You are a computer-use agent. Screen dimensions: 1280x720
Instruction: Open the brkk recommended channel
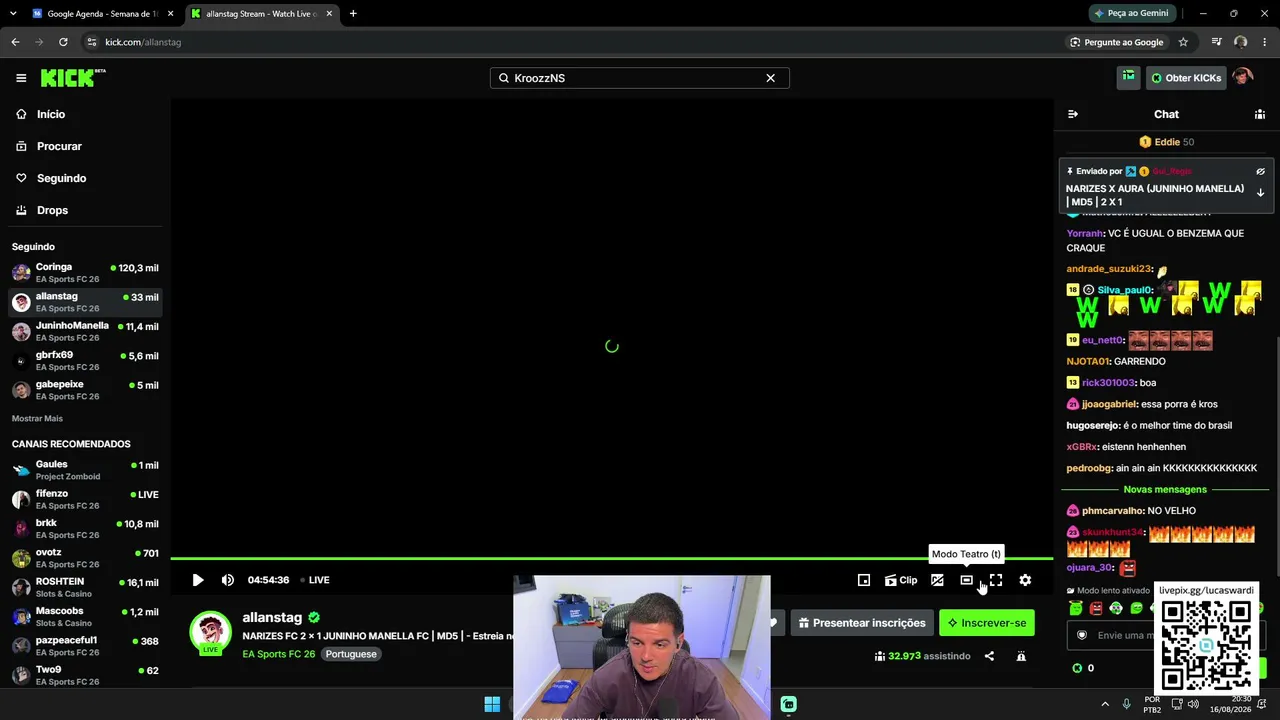(85, 528)
